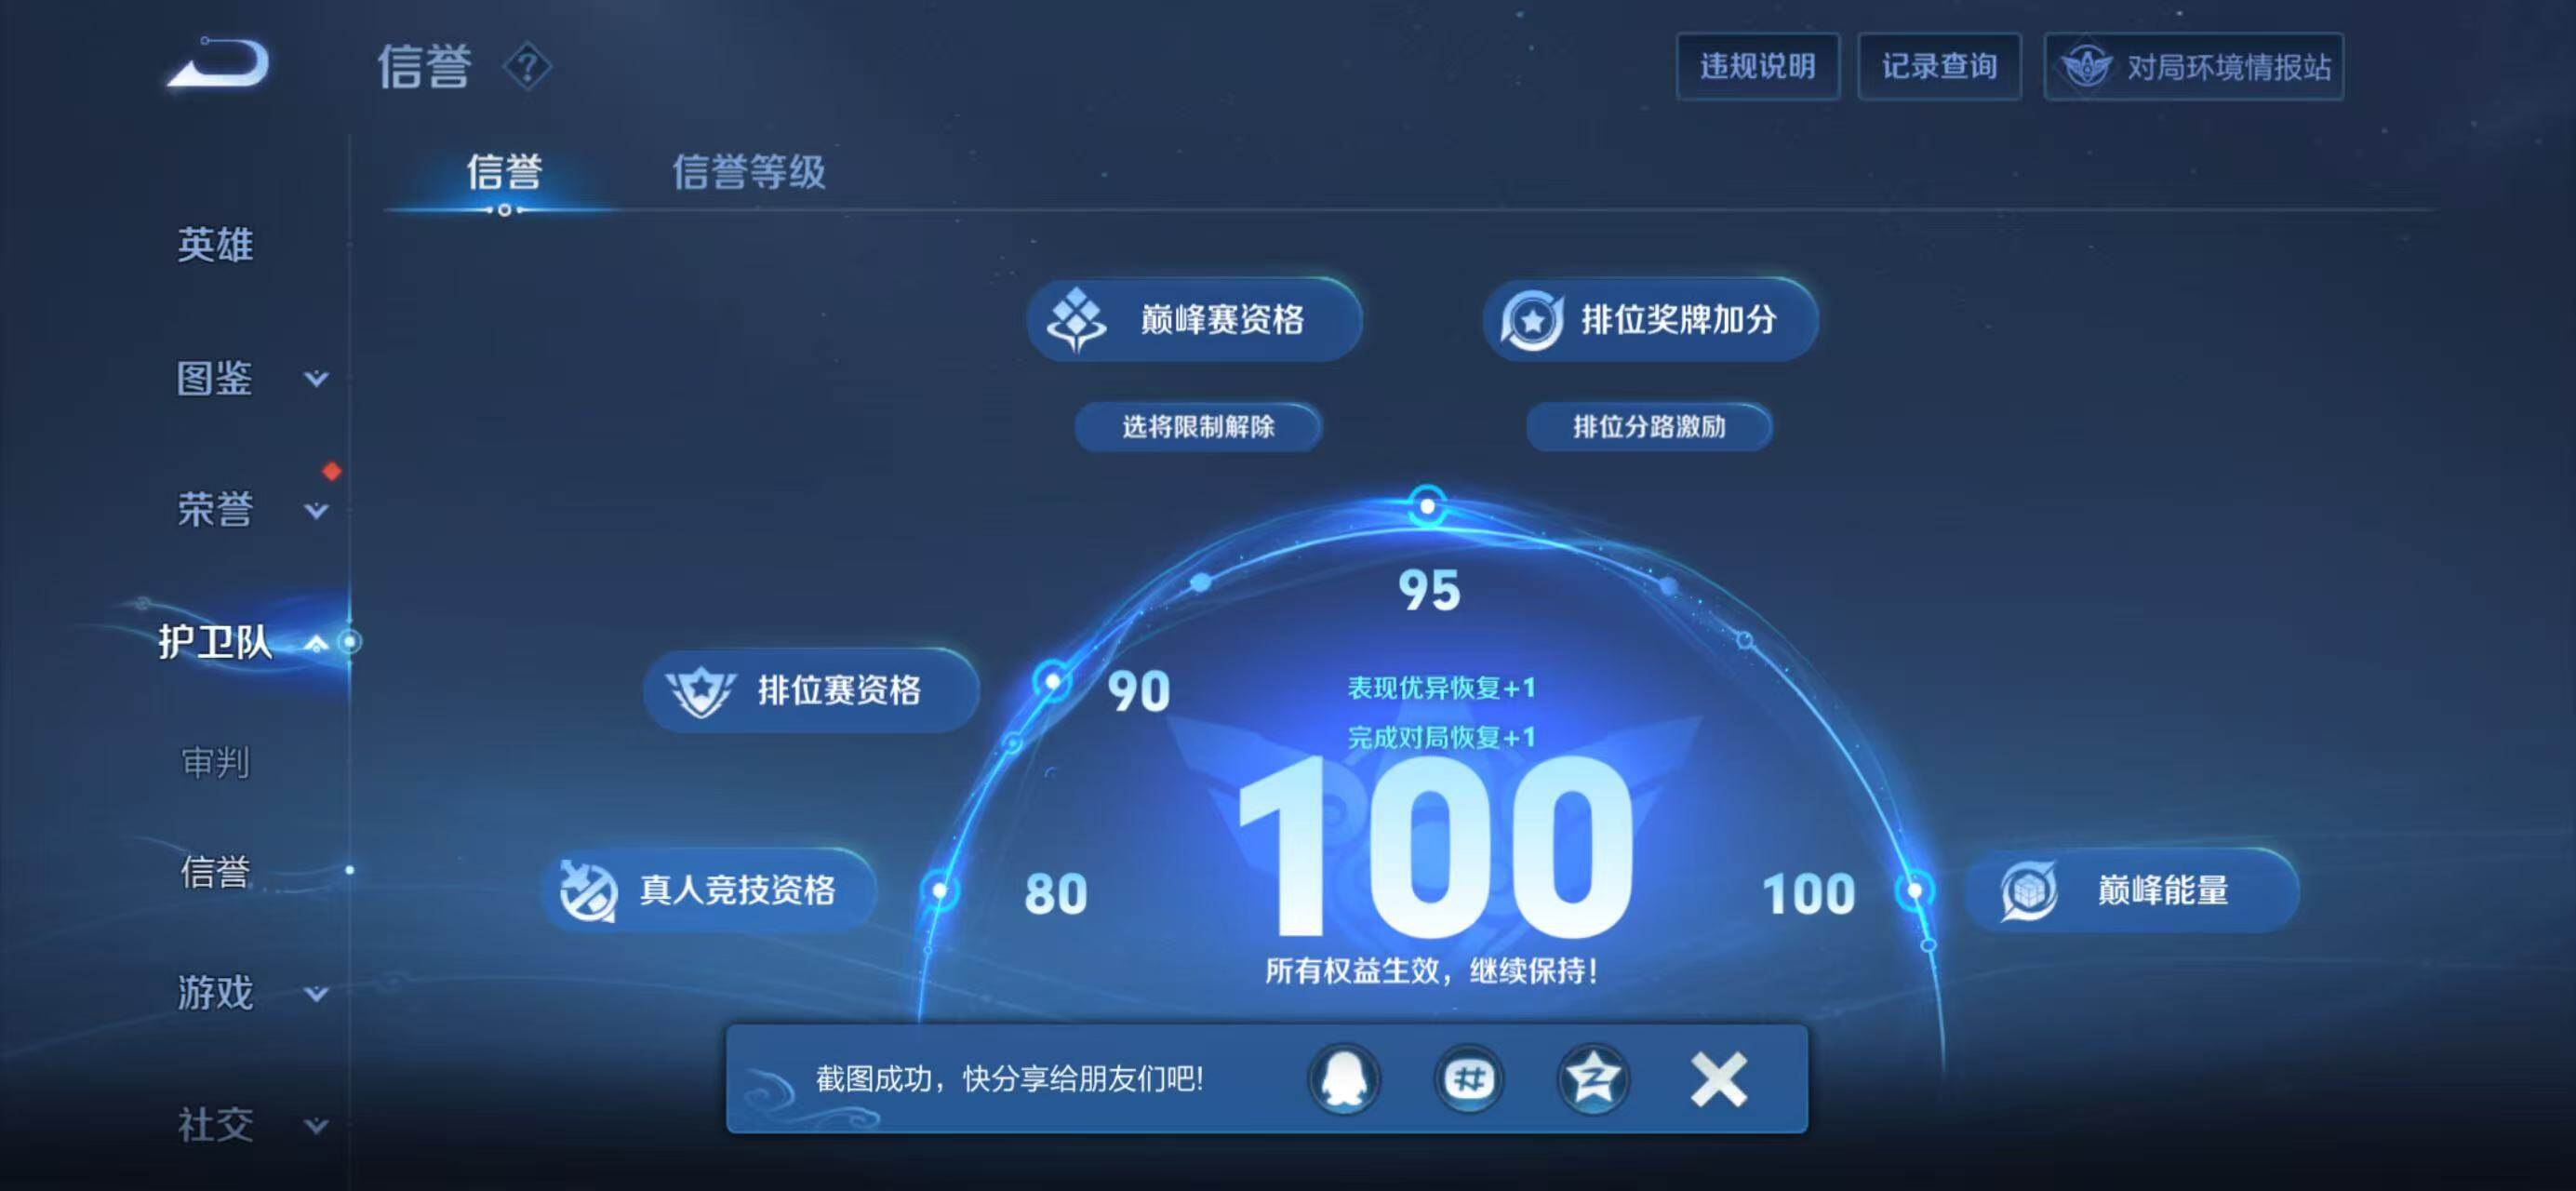This screenshot has width=2576, height=1191.
Task: Share the screenshot via the QQ penguin icon
Action: coord(1344,1079)
